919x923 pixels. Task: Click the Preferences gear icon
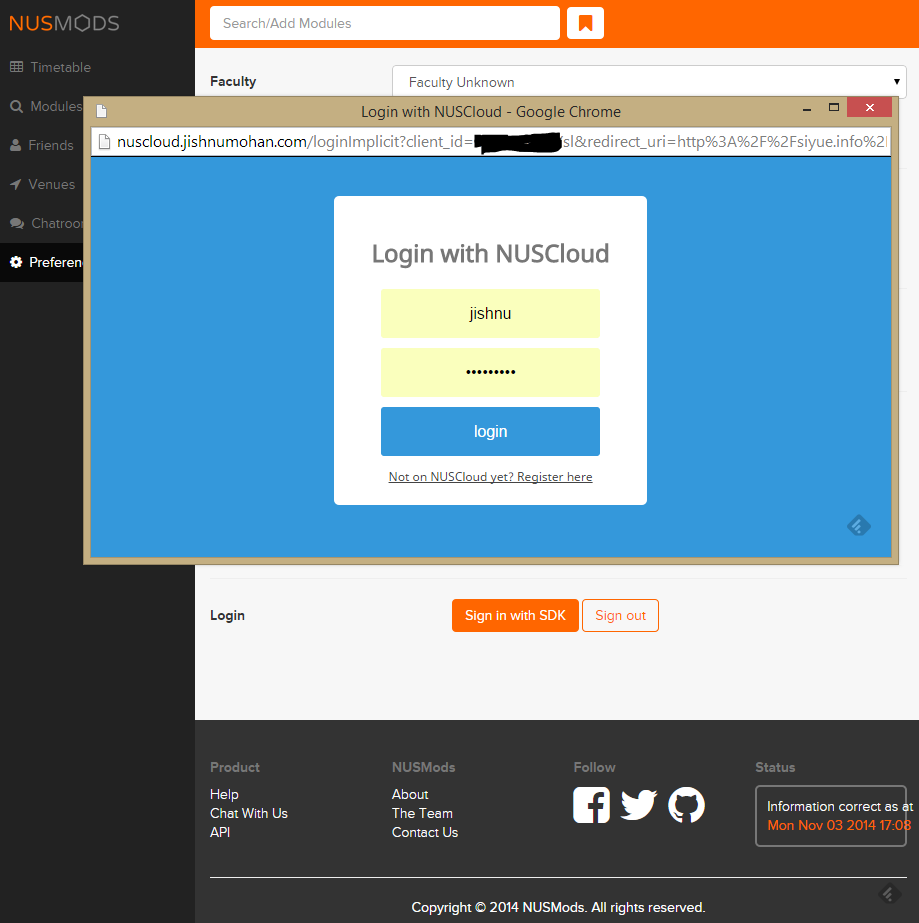coord(16,262)
